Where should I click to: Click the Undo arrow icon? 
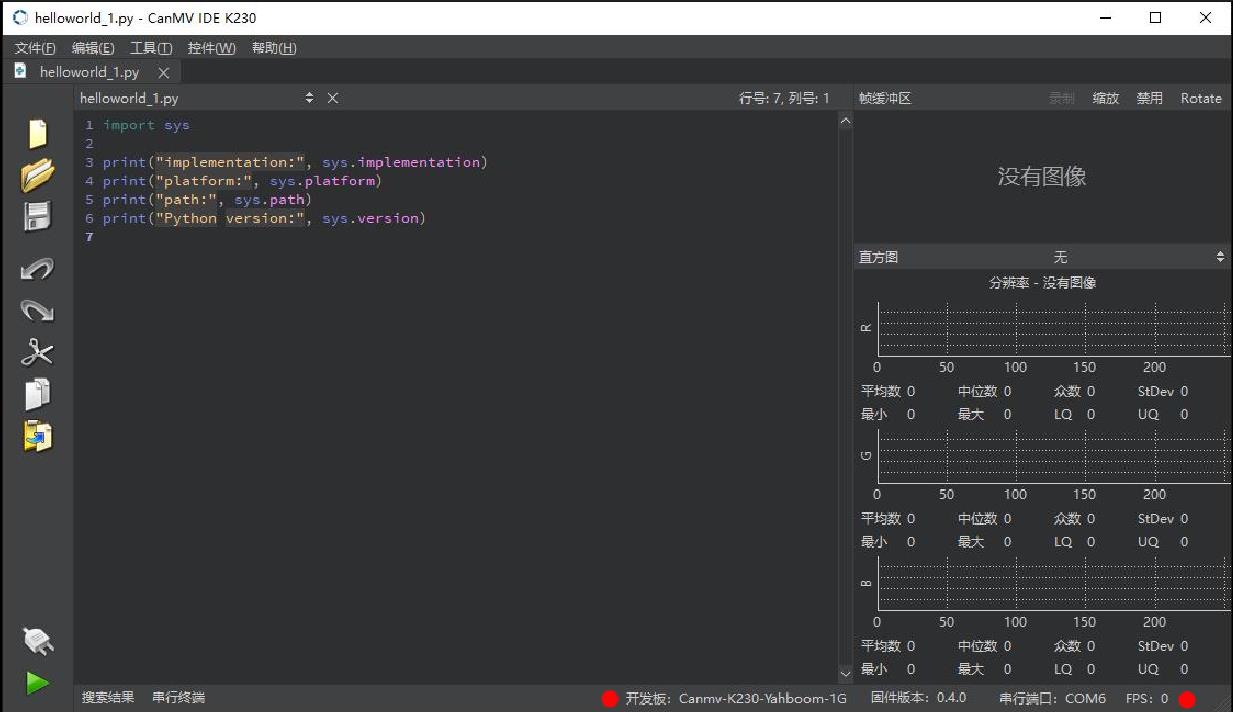coord(37,269)
